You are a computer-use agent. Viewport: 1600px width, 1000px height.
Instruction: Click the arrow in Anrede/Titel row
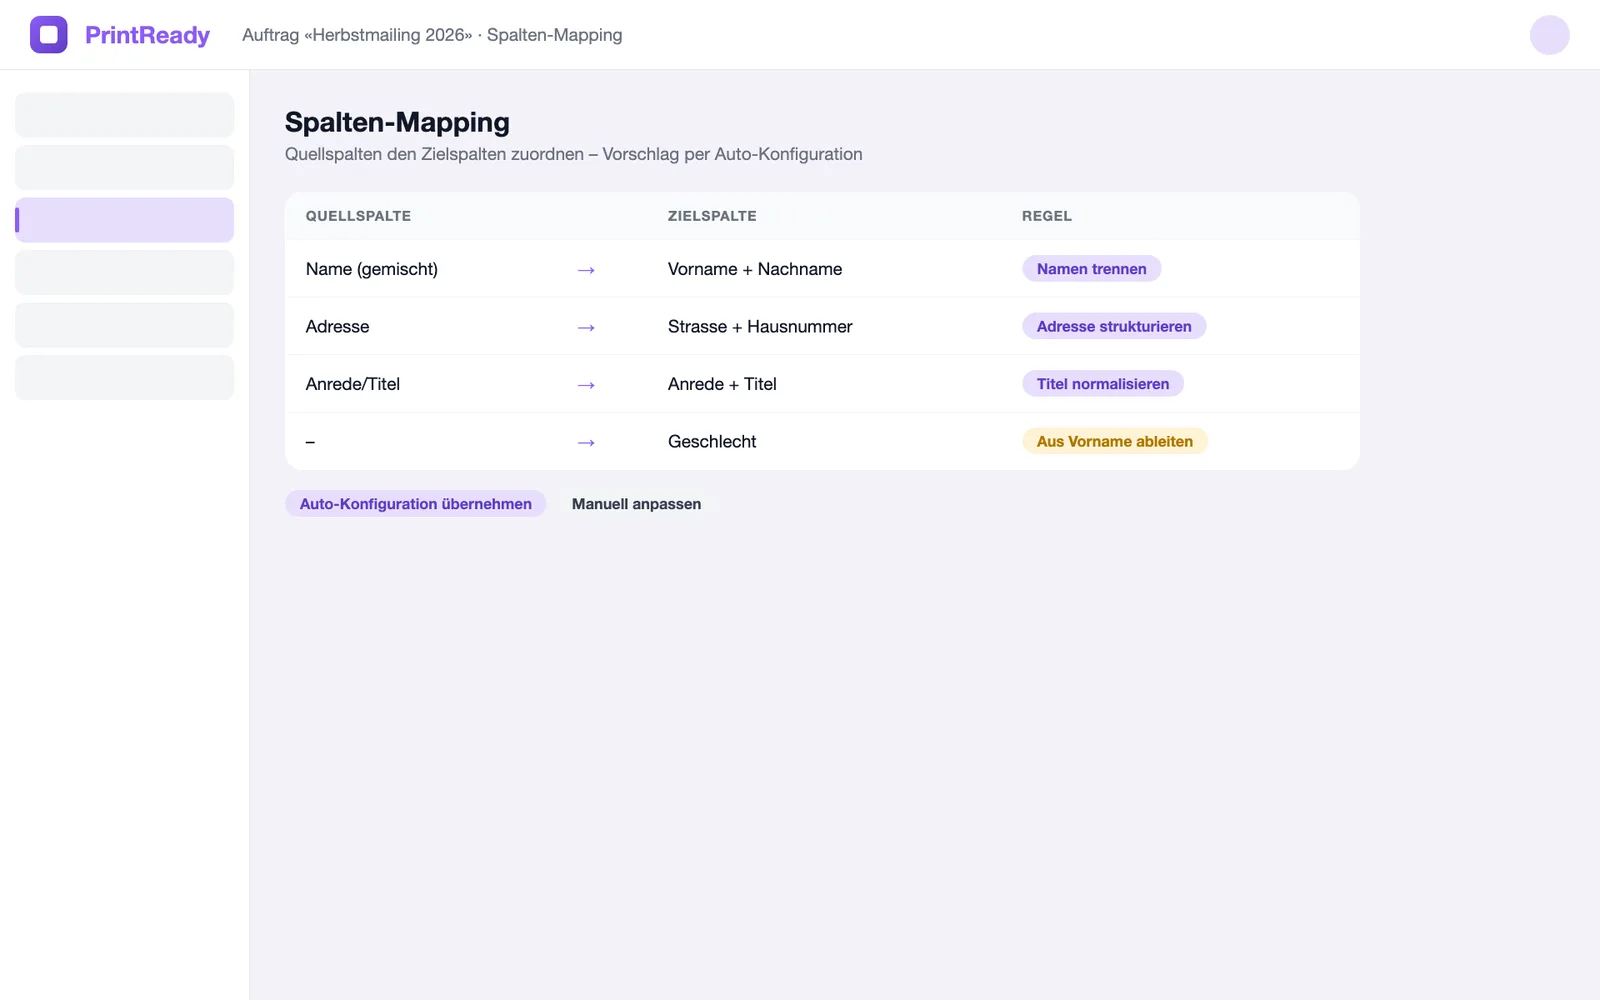[586, 385]
